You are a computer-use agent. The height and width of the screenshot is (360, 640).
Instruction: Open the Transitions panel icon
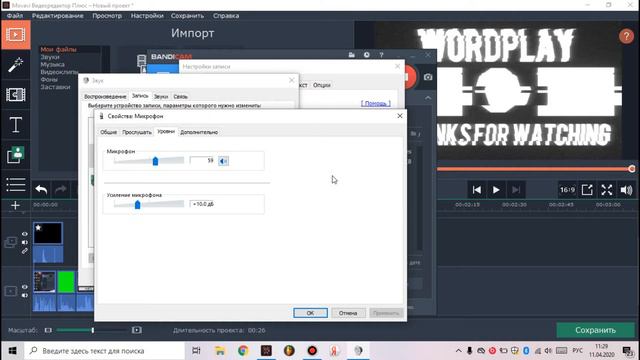(x=16, y=95)
